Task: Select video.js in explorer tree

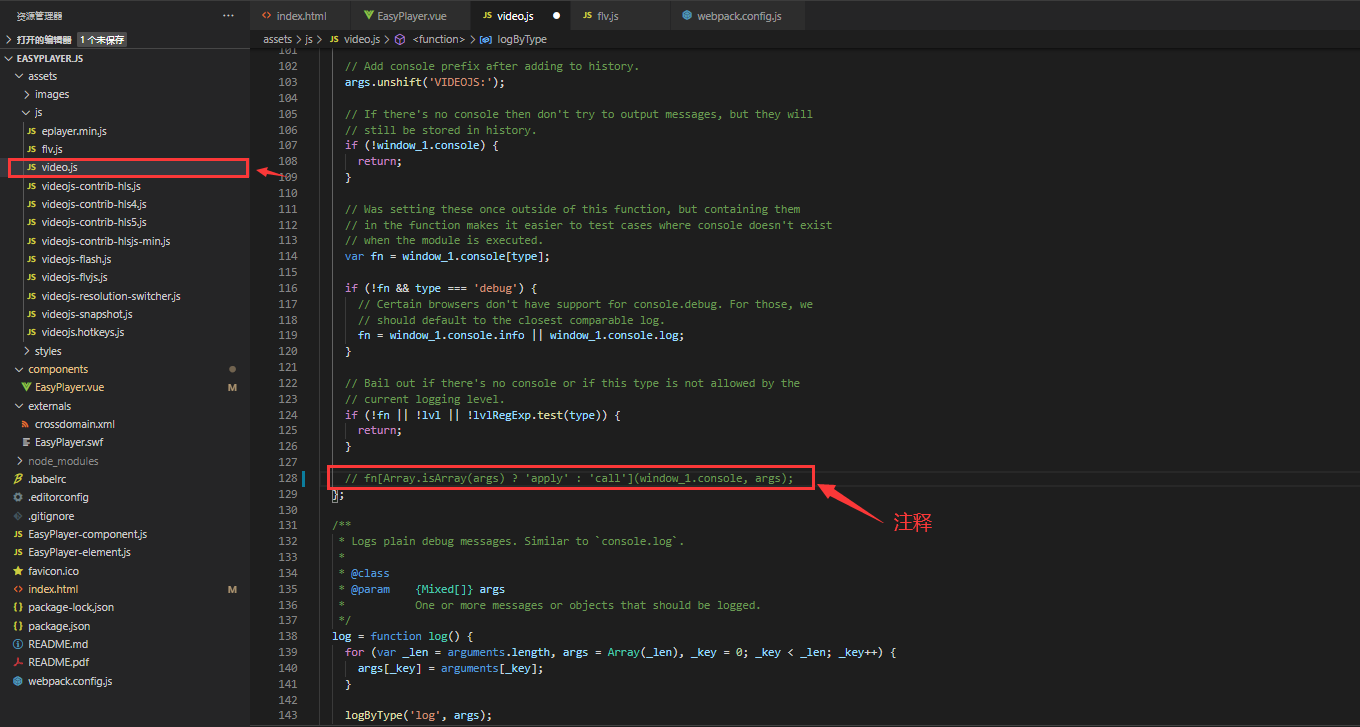Action: coord(59,167)
